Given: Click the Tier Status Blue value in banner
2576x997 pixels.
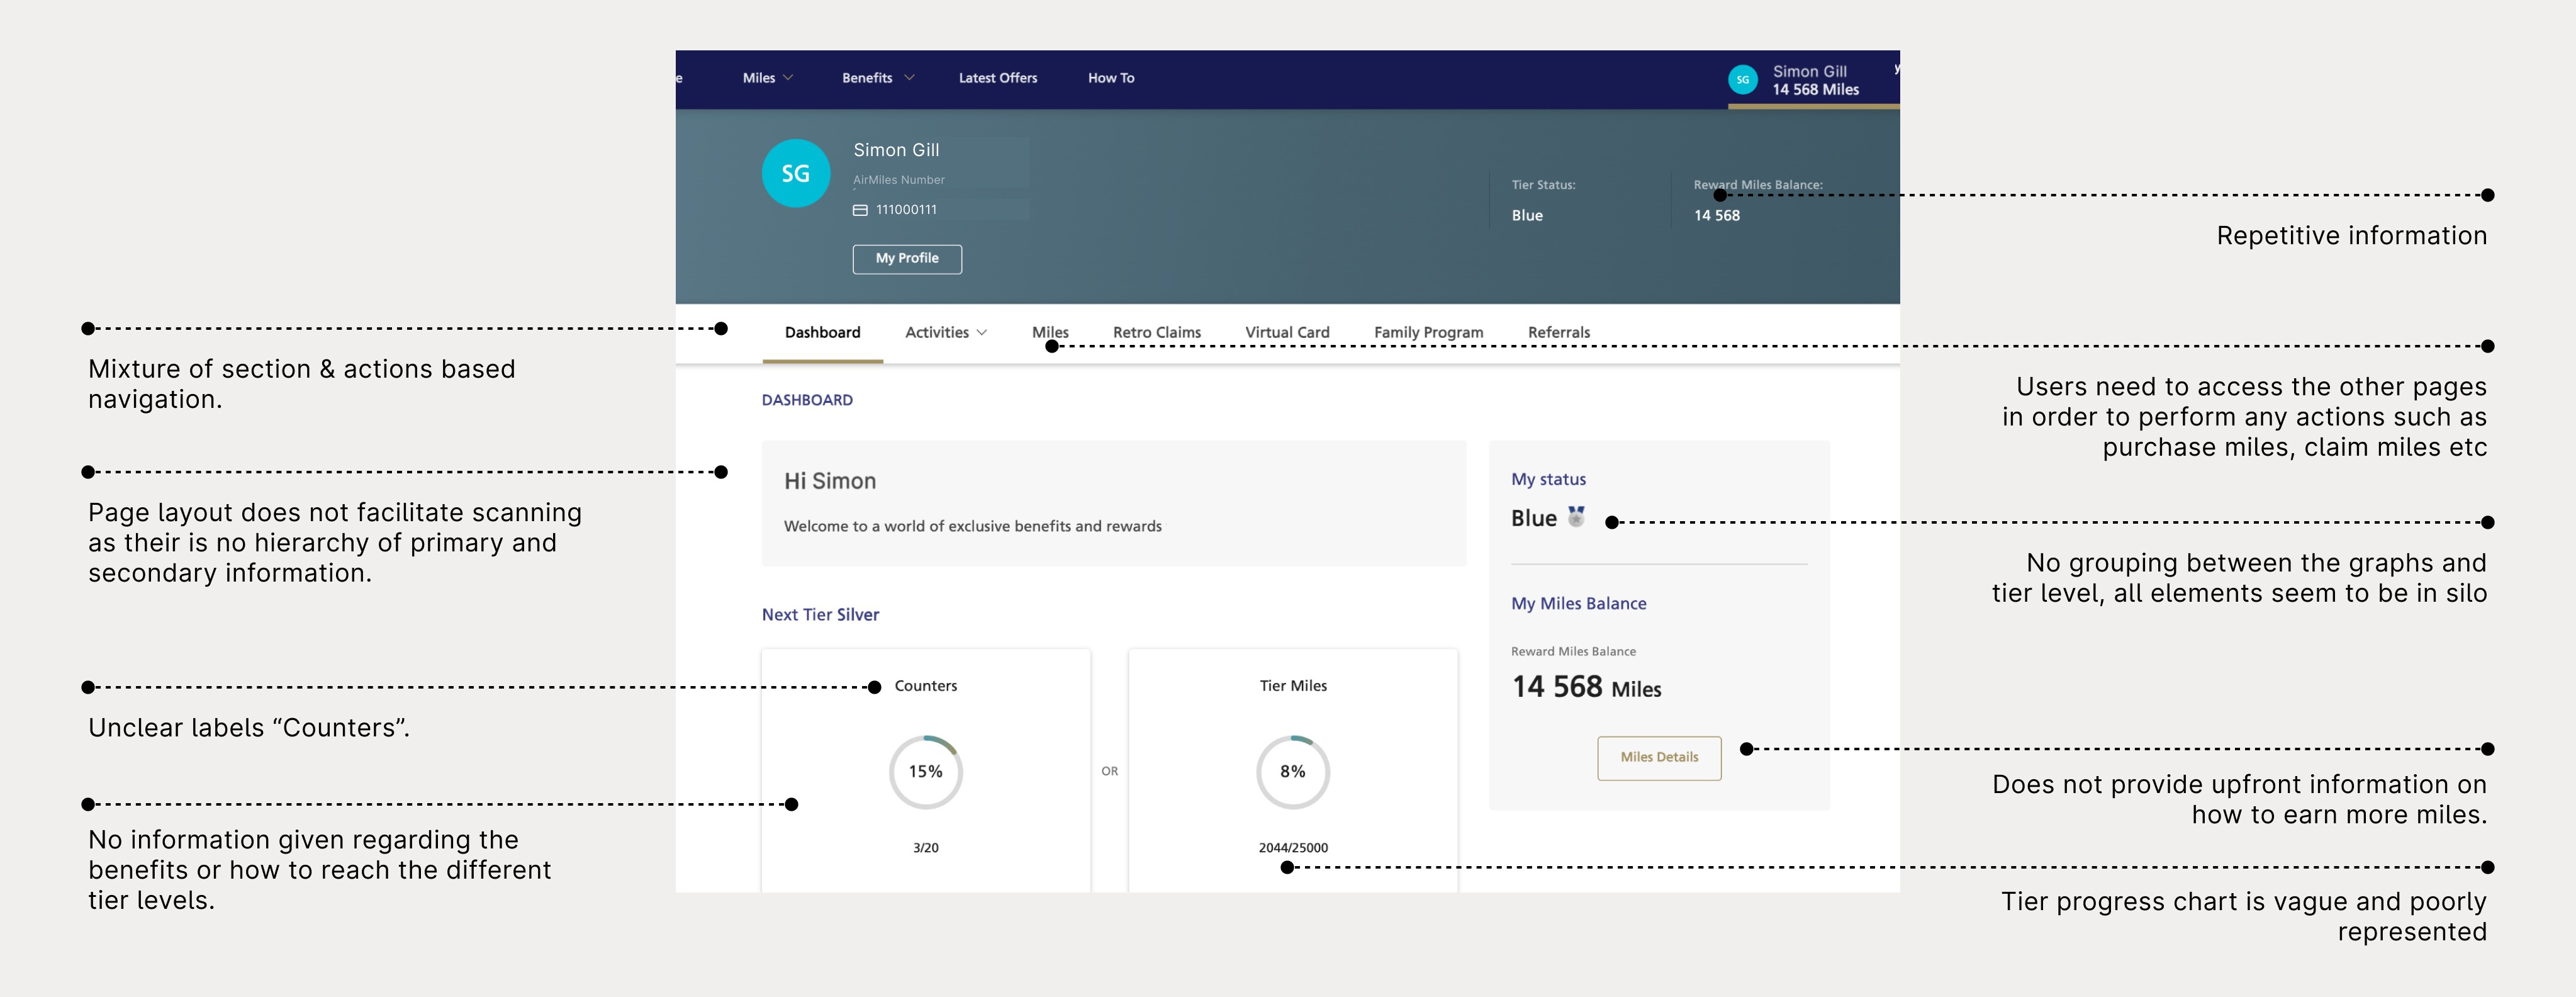Looking at the screenshot, I should (x=1527, y=216).
